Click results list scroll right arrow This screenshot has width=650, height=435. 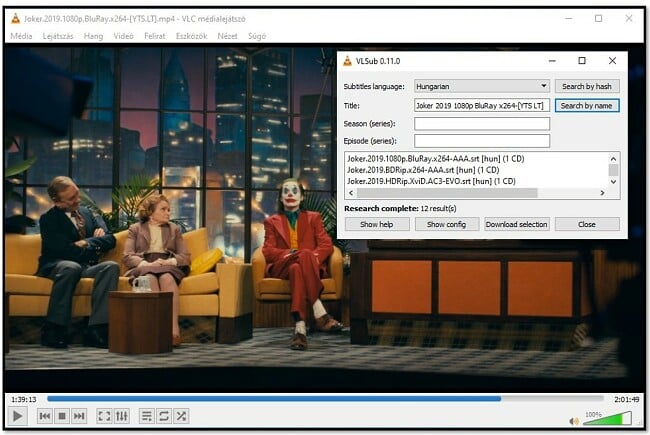pos(602,193)
